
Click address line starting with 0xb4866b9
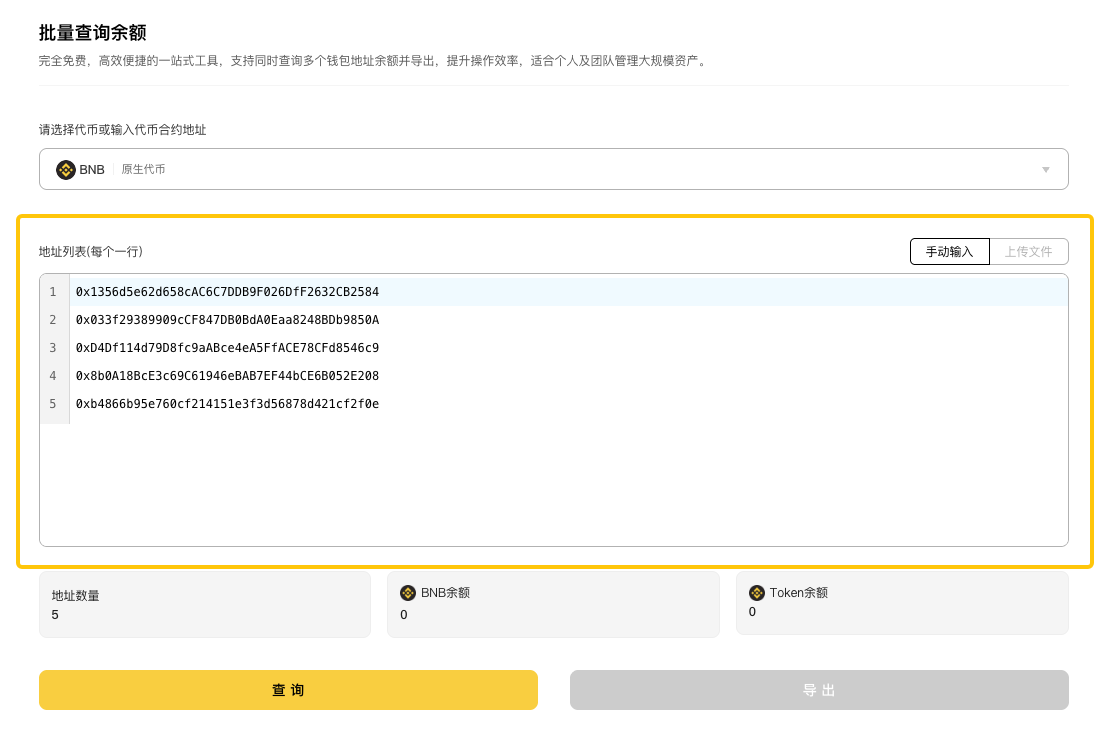[227, 404]
